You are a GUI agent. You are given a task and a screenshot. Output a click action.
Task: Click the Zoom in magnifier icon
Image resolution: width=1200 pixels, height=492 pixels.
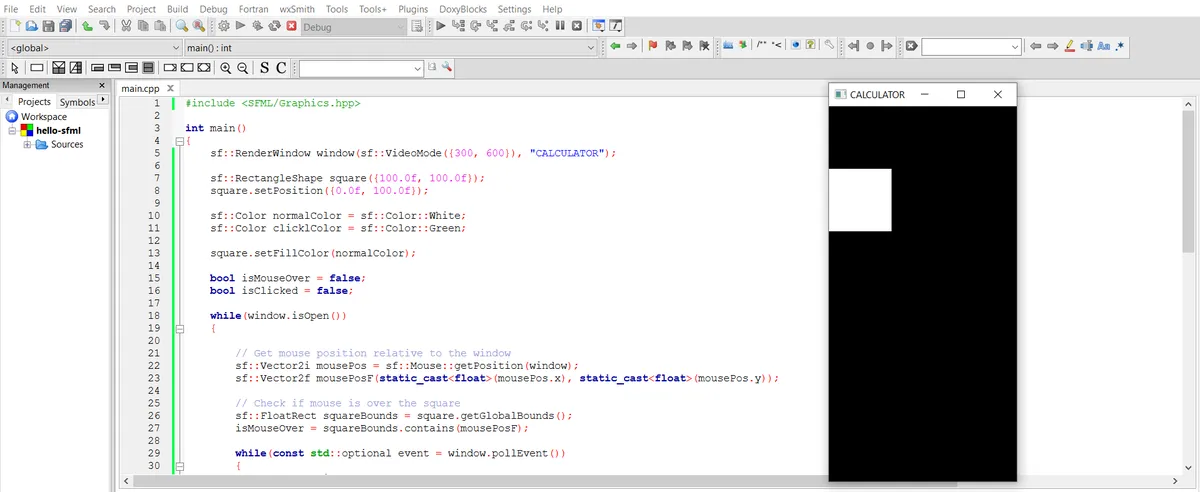click(225, 68)
